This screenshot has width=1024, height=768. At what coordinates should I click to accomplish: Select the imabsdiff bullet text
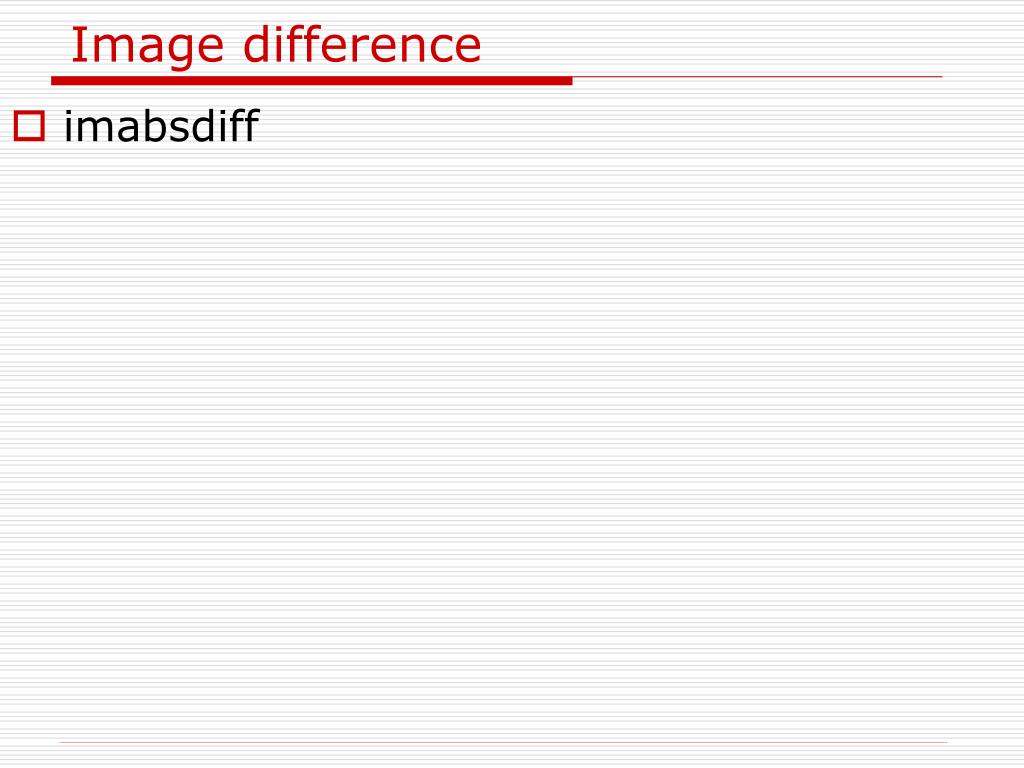point(161,126)
